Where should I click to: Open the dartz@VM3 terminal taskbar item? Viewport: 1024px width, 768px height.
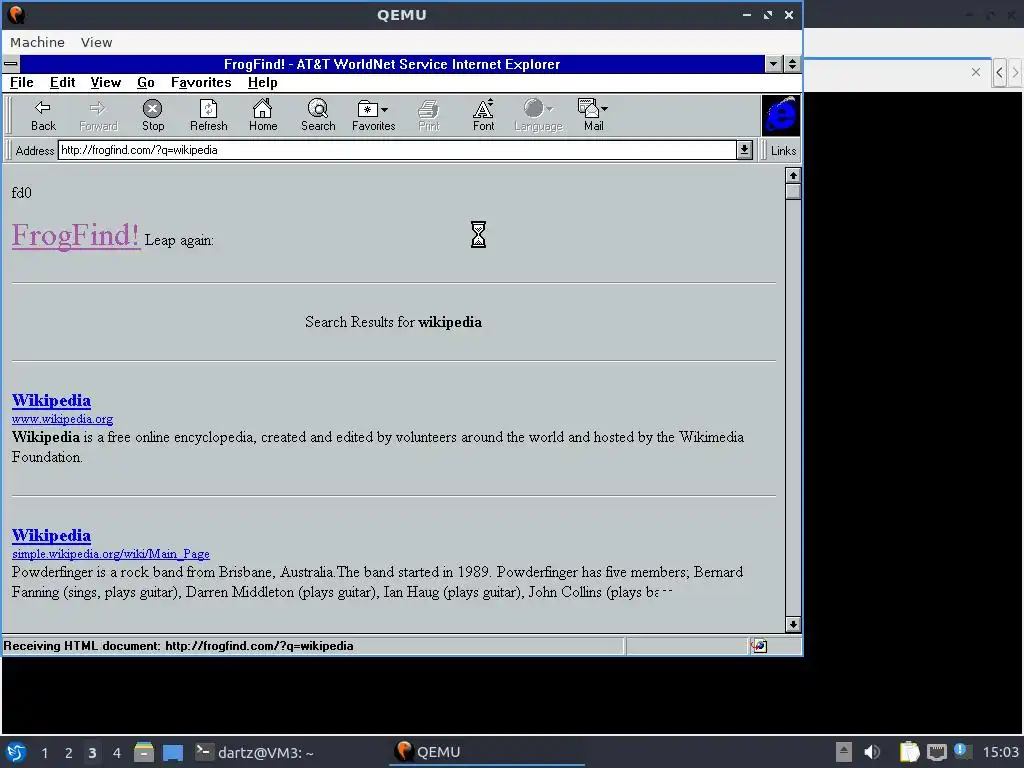pos(255,752)
